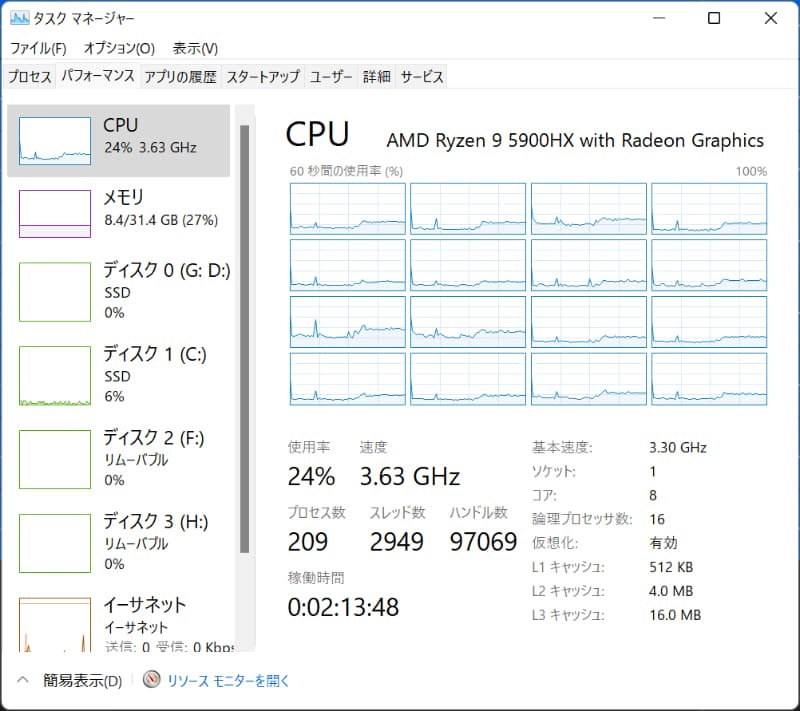Click the リソース モニター icon at bottom
This screenshot has height=711, width=800.
click(x=151, y=680)
